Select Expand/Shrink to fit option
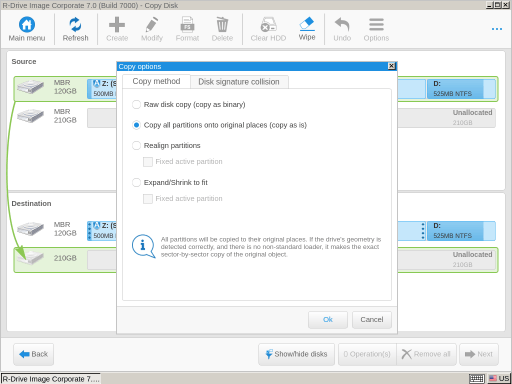Viewport: 512px width, 384px height. pyautogui.click(x=136, y=182)
